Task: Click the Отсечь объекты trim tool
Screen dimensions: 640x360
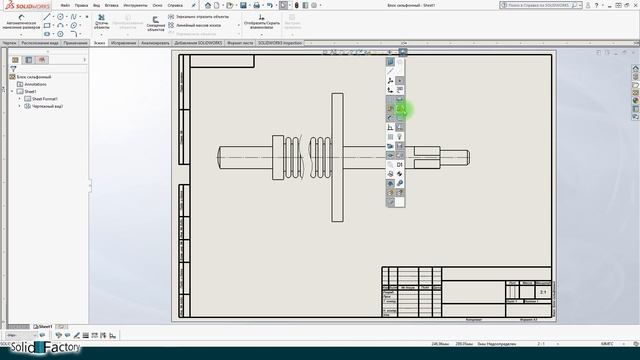Action: pos(101,21)
